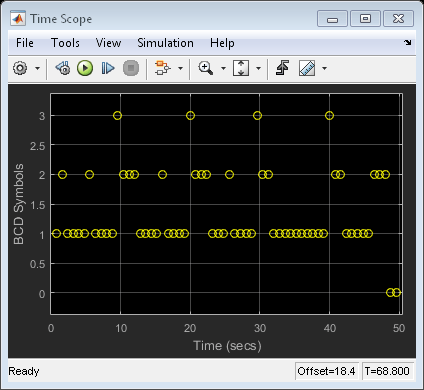
Task: Expand the axis scaling dropdown arrow
Action: 258,68
